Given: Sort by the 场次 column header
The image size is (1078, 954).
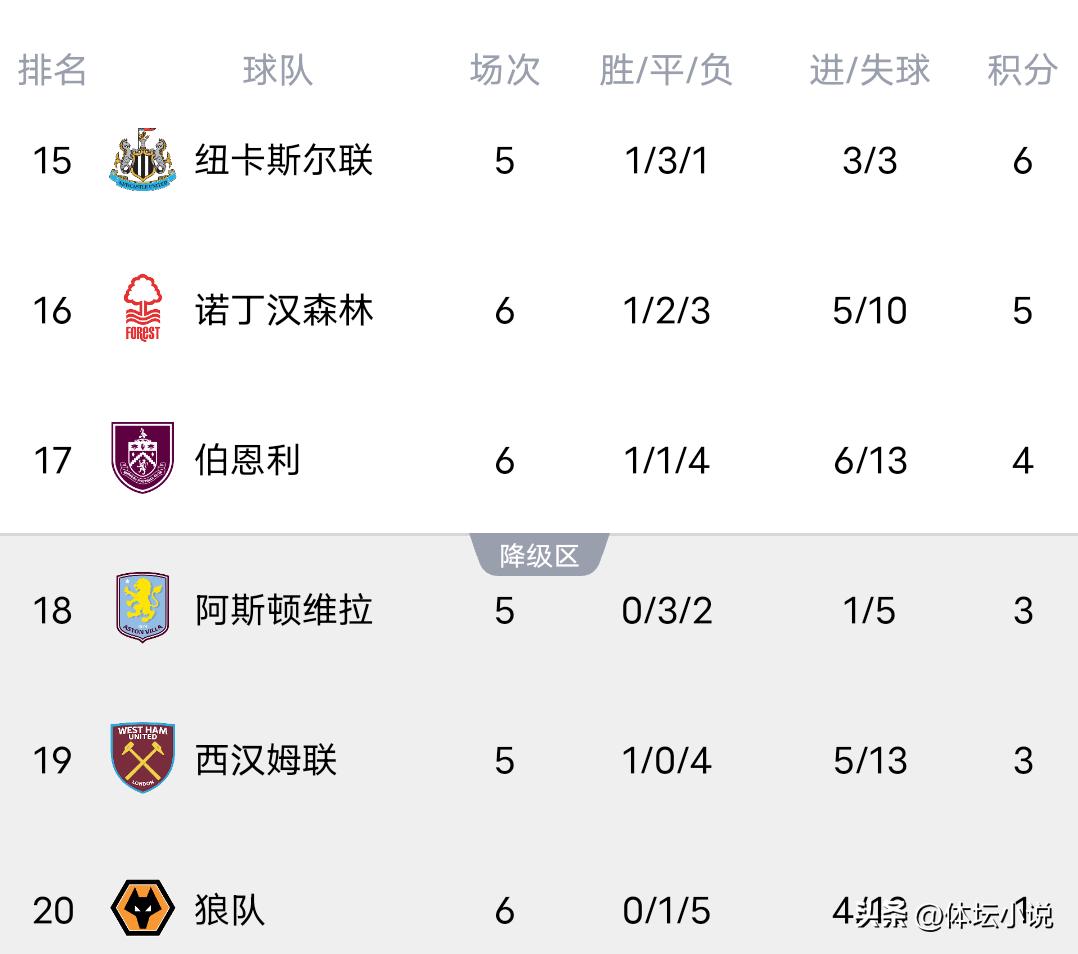Looking at the screenshot, I should [x=504, y=70].
